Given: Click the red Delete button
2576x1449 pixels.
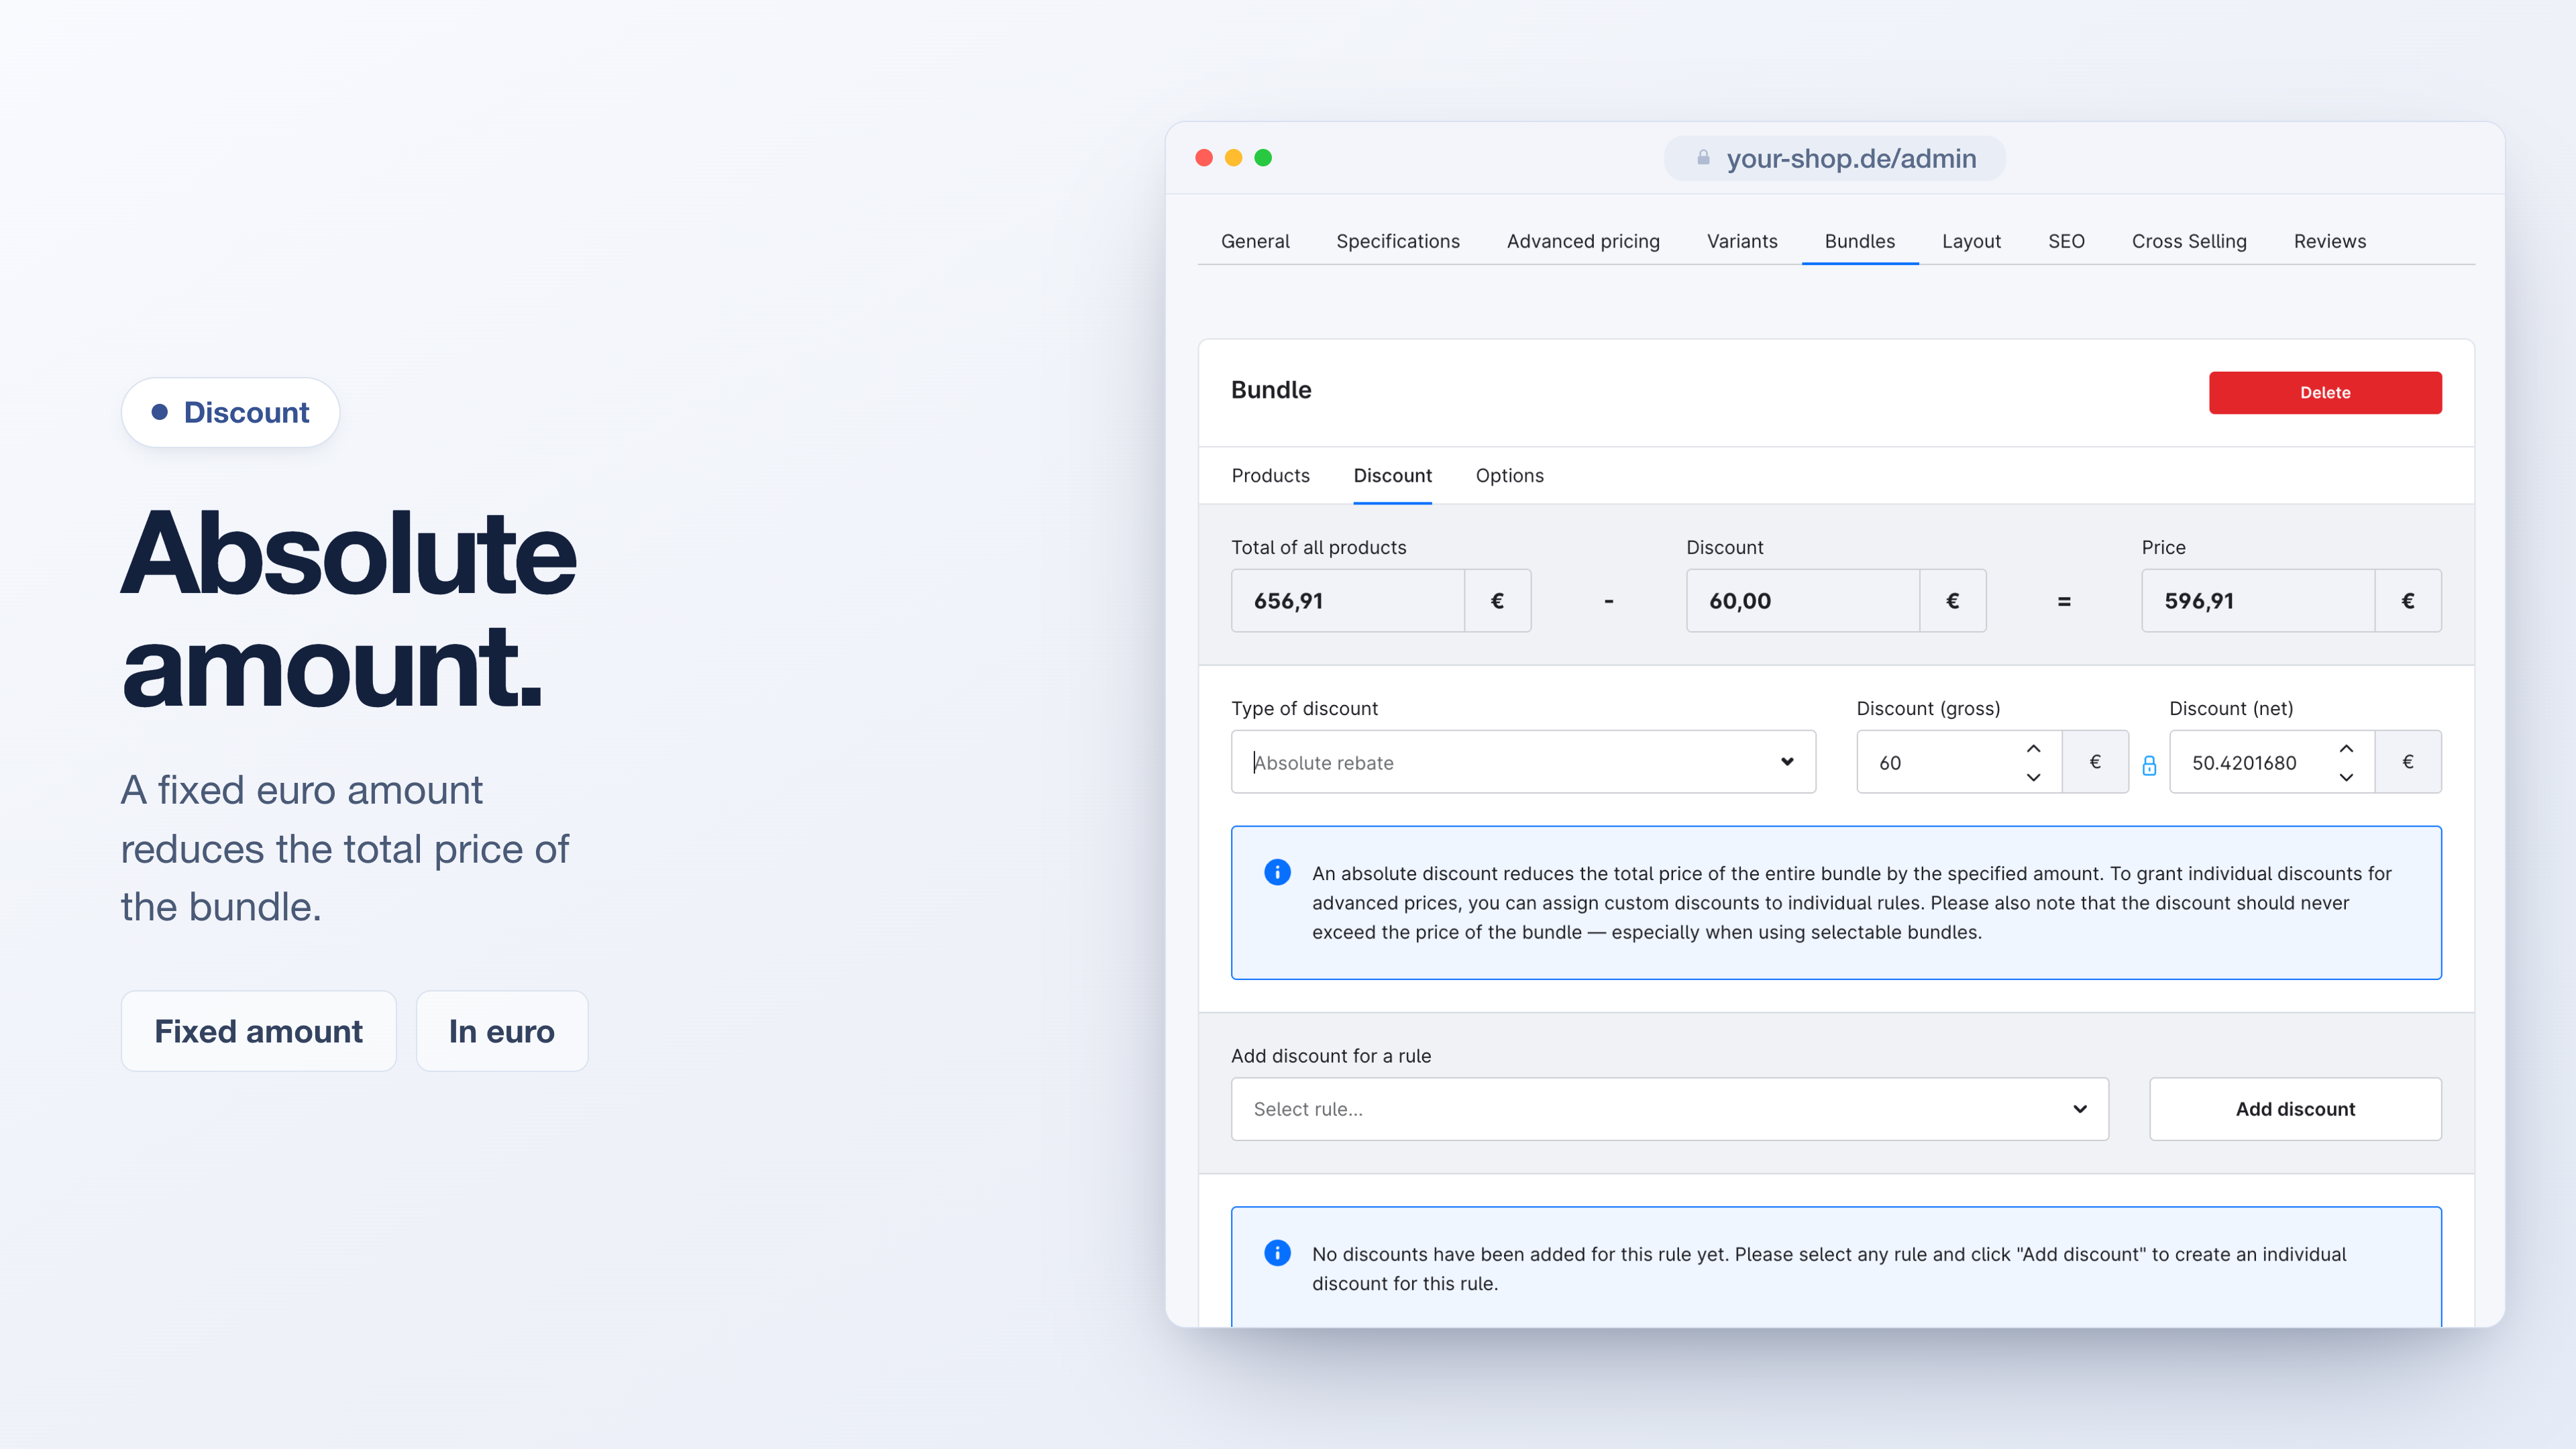Looking at the screenshot, I should click(x=2325, y=392).
